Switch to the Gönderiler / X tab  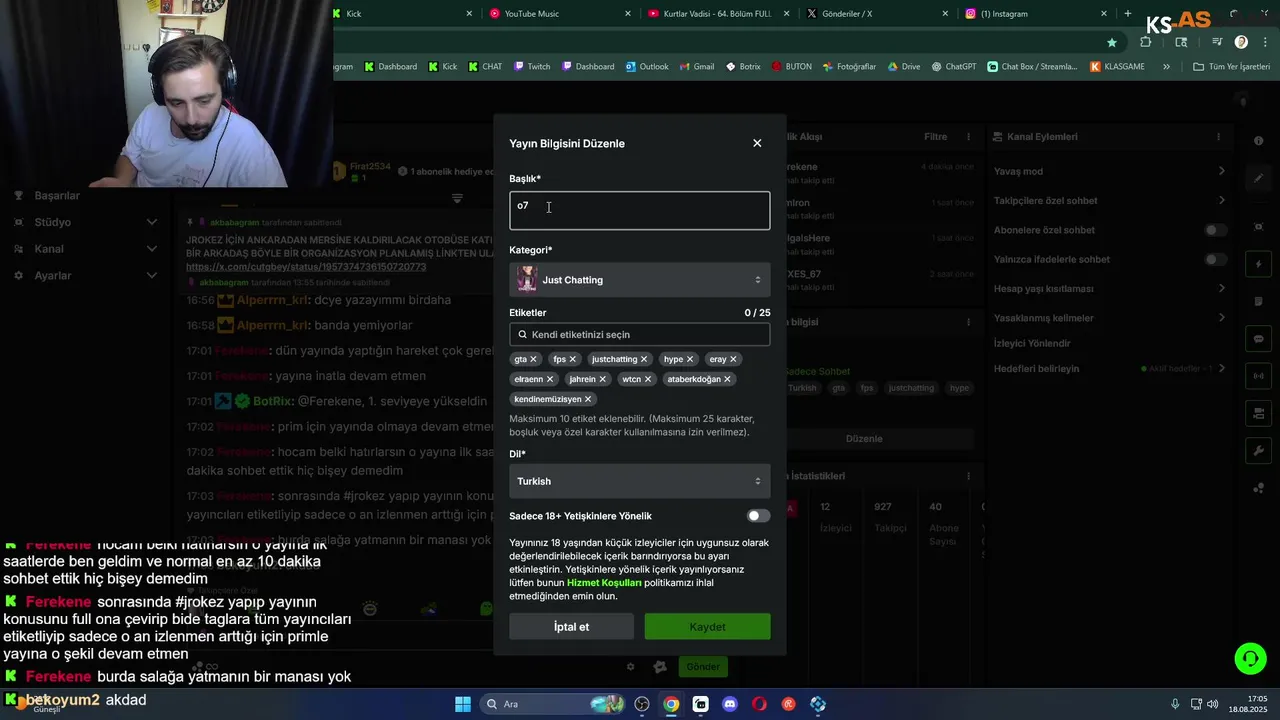[x=878, y=14]
